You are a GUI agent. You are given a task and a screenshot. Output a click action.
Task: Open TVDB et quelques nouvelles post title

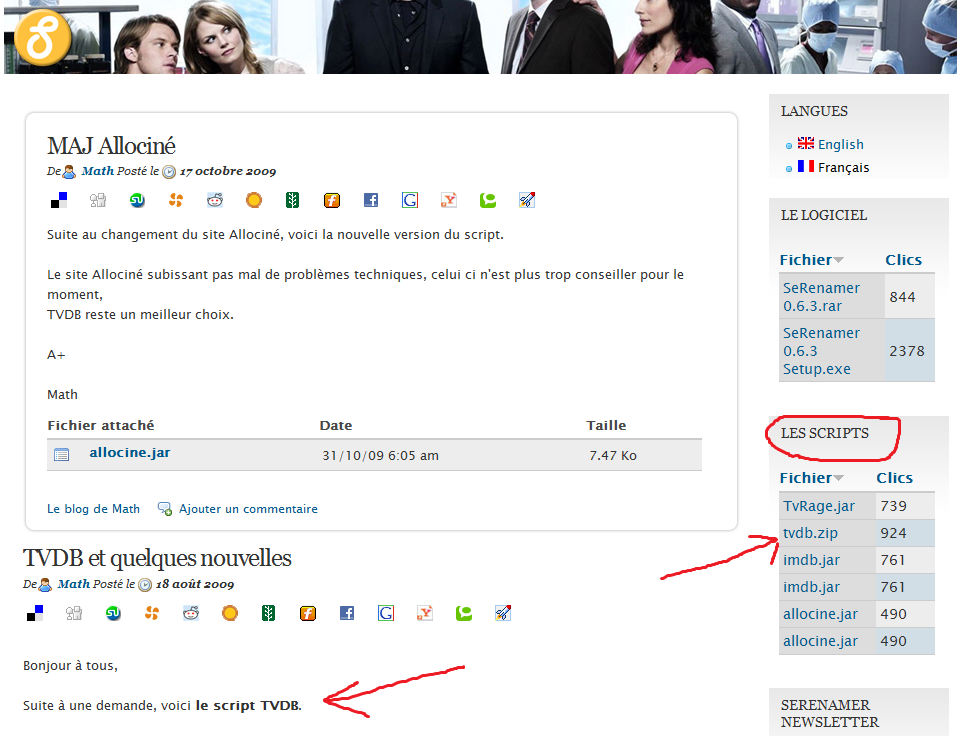(x=157, y=558)
